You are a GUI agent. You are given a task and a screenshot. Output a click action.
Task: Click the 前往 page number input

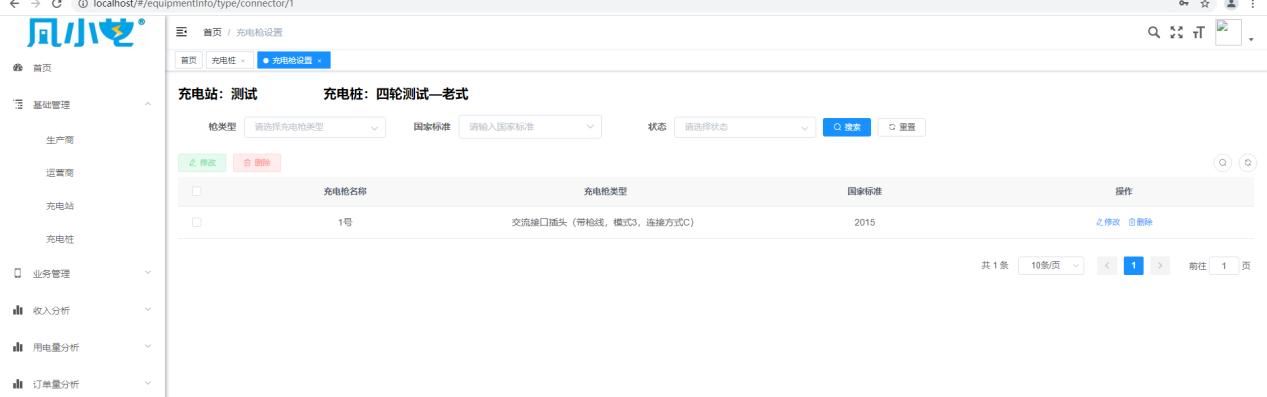point(1223,265)
